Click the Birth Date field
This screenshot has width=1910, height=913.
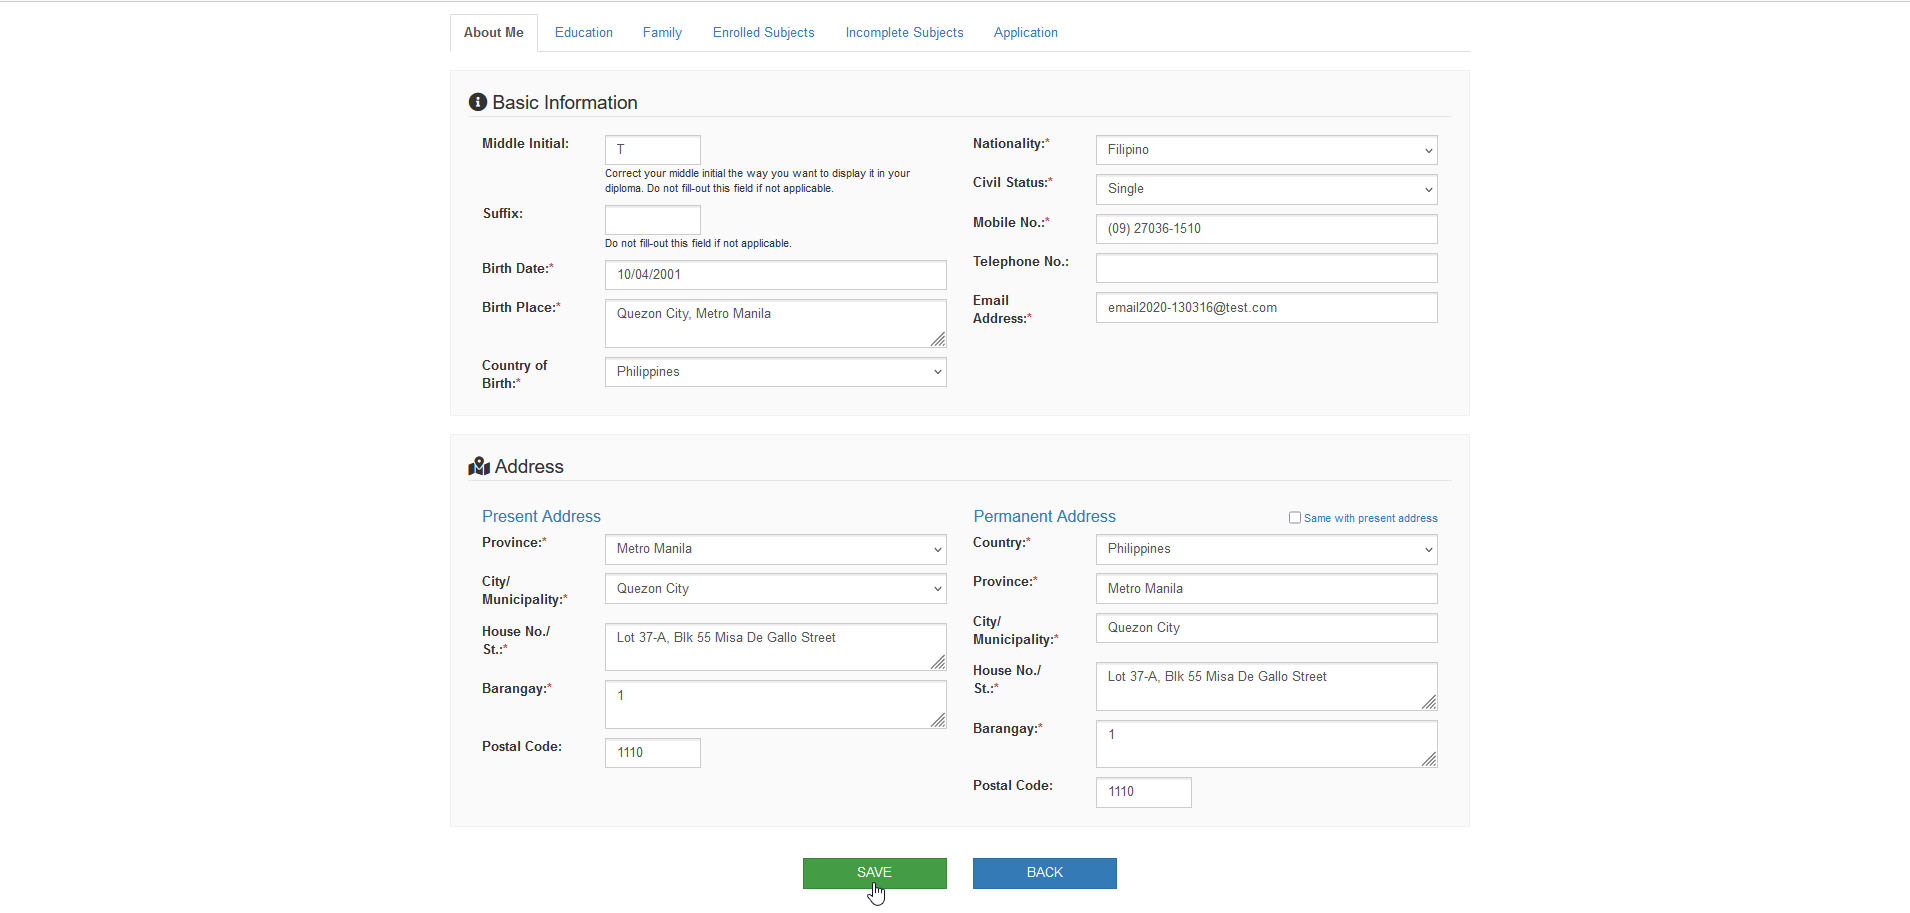pos(775,275)
